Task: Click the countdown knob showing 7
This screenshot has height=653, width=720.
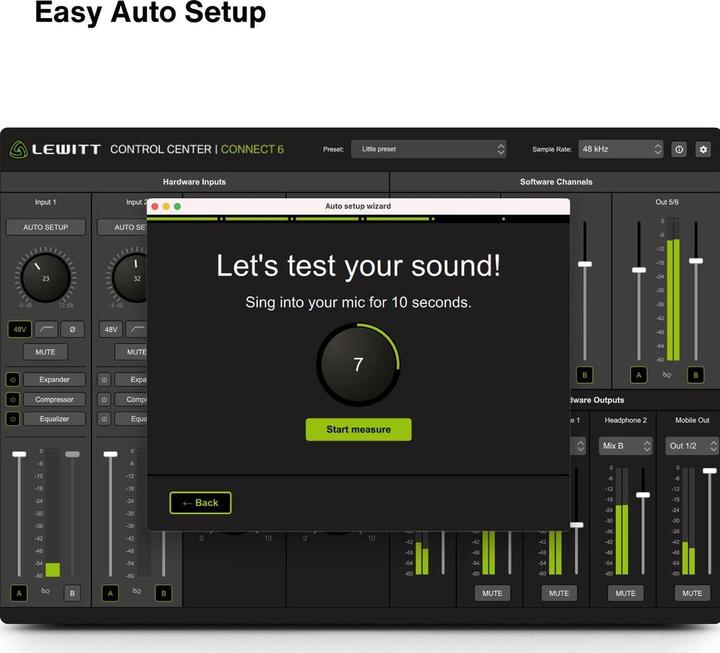Action: pyautogui.click(x=358, y=364)
